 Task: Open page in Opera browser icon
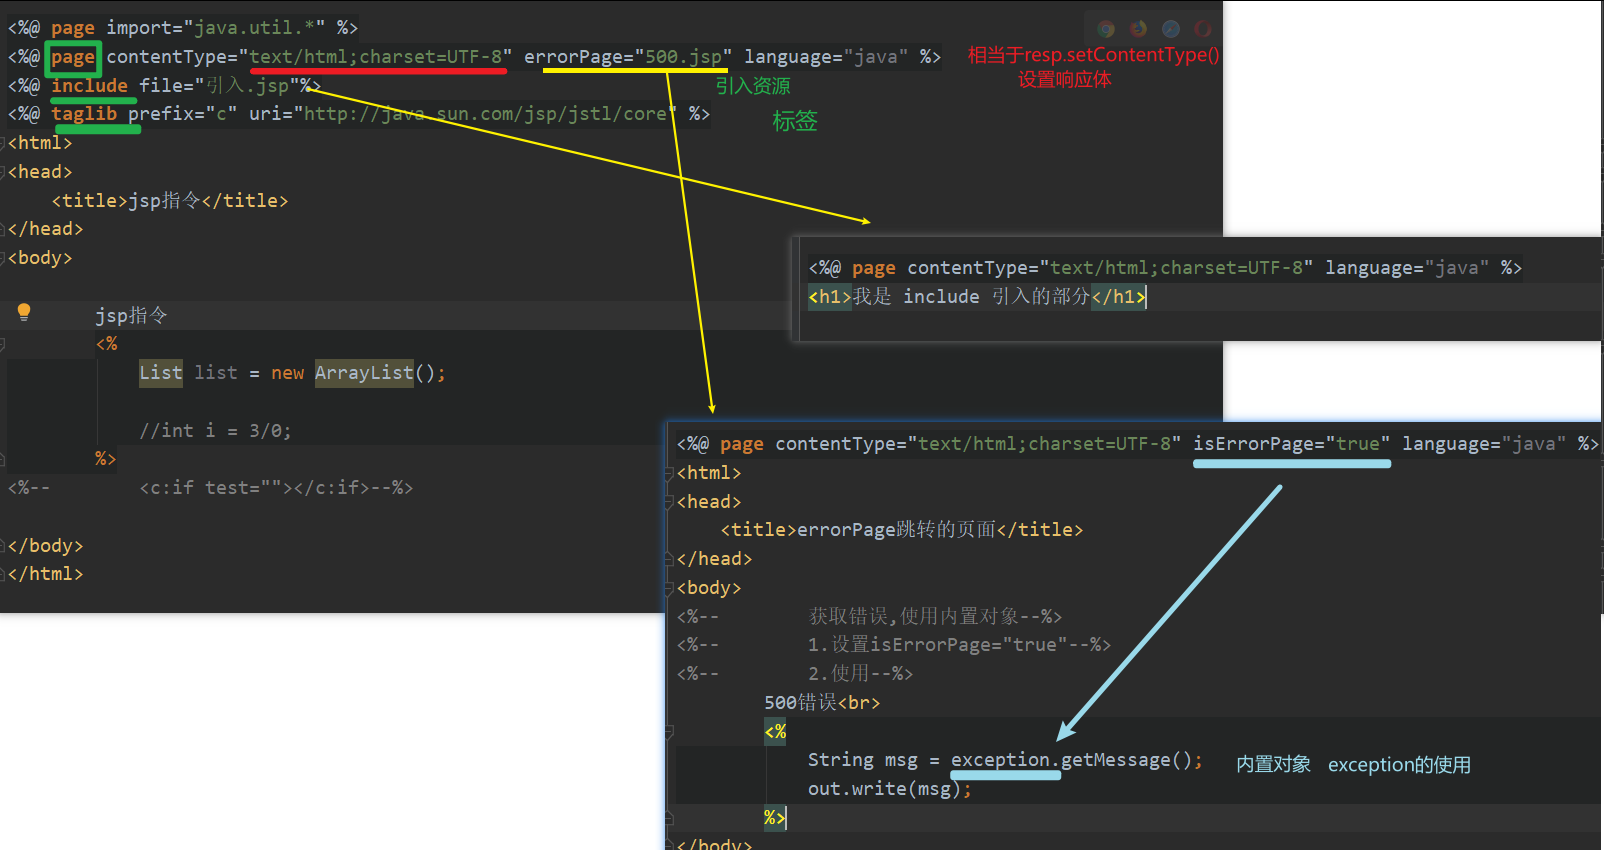coord(1203,29)
